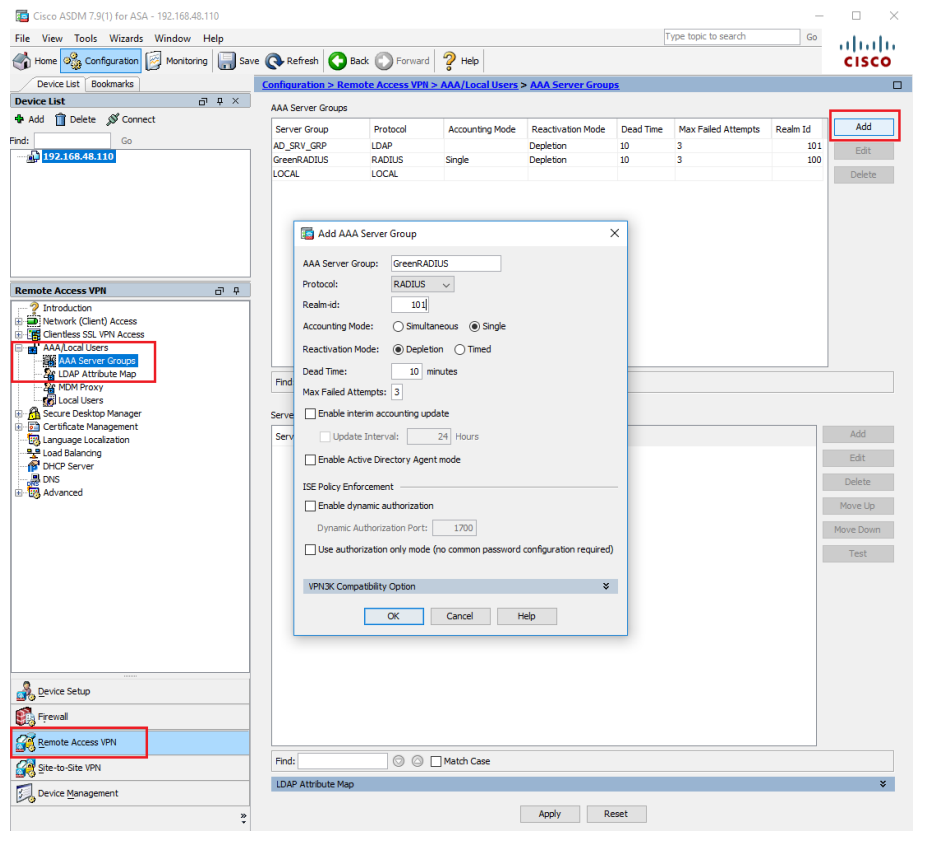Viewport: 926px width, 841px height.
Task: Select the Simultaneous accounting mode
Action: [398, 328]
